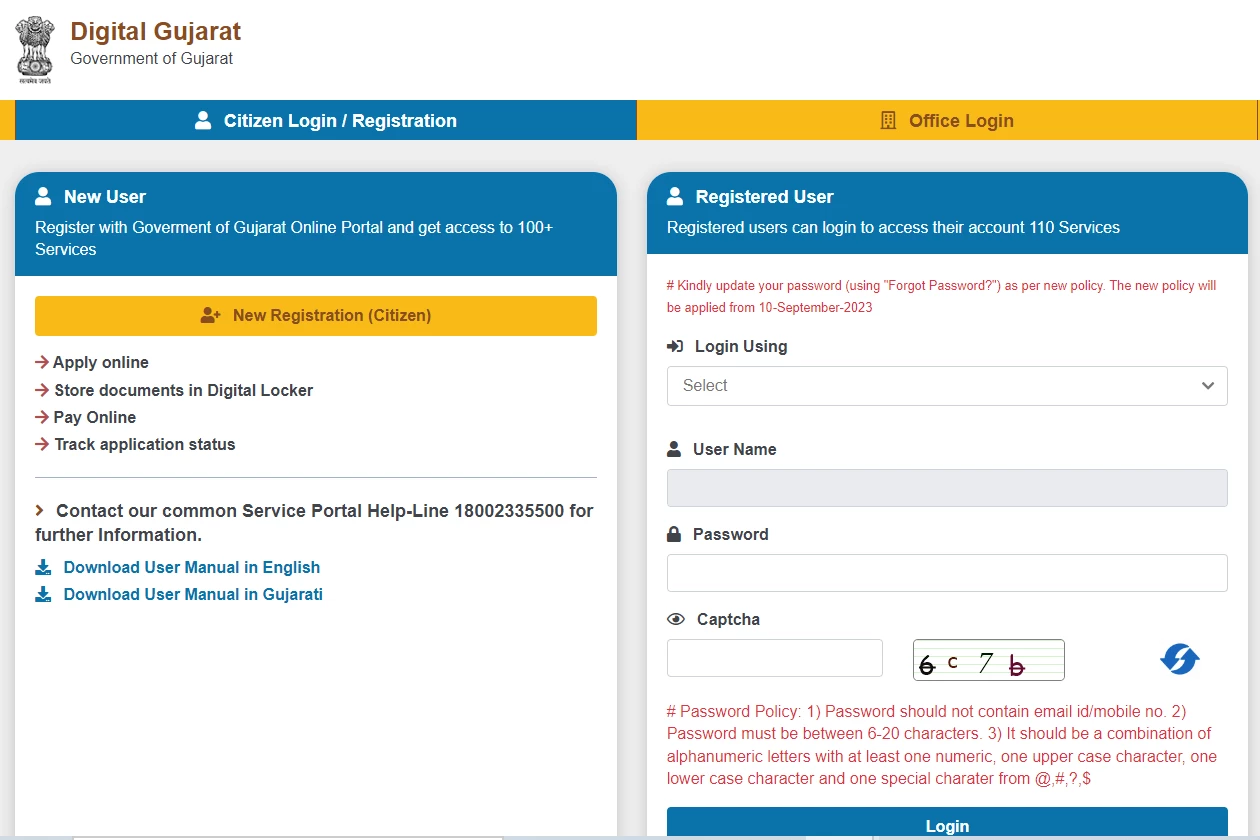The width and height of the screenshot is (1260, 840).
Task: Click the New User header icon
Action: tap(43, 197)
